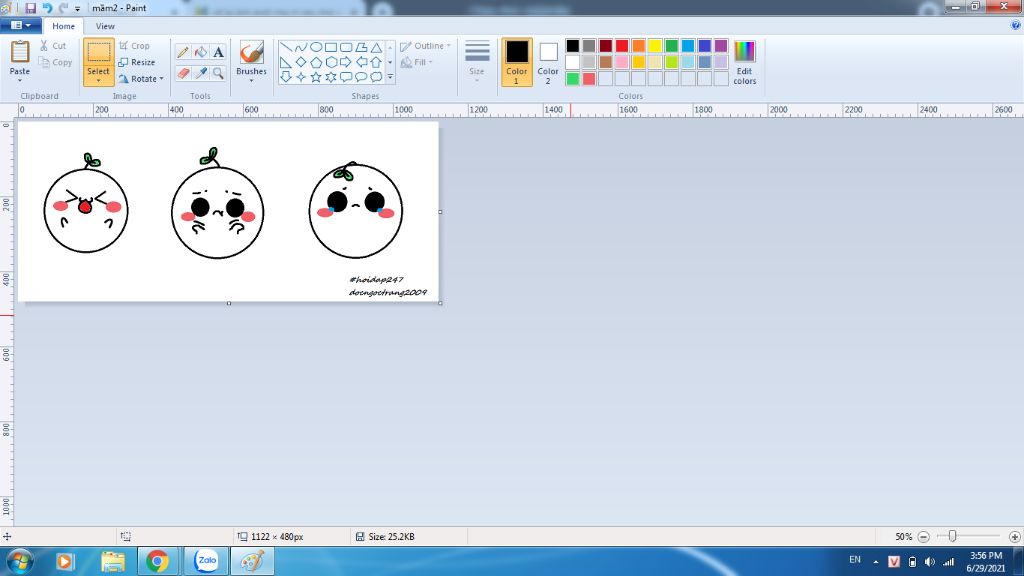Choose the straight Line shape
This screenshot has height=576, width=1024.
(x=285, y=47)
